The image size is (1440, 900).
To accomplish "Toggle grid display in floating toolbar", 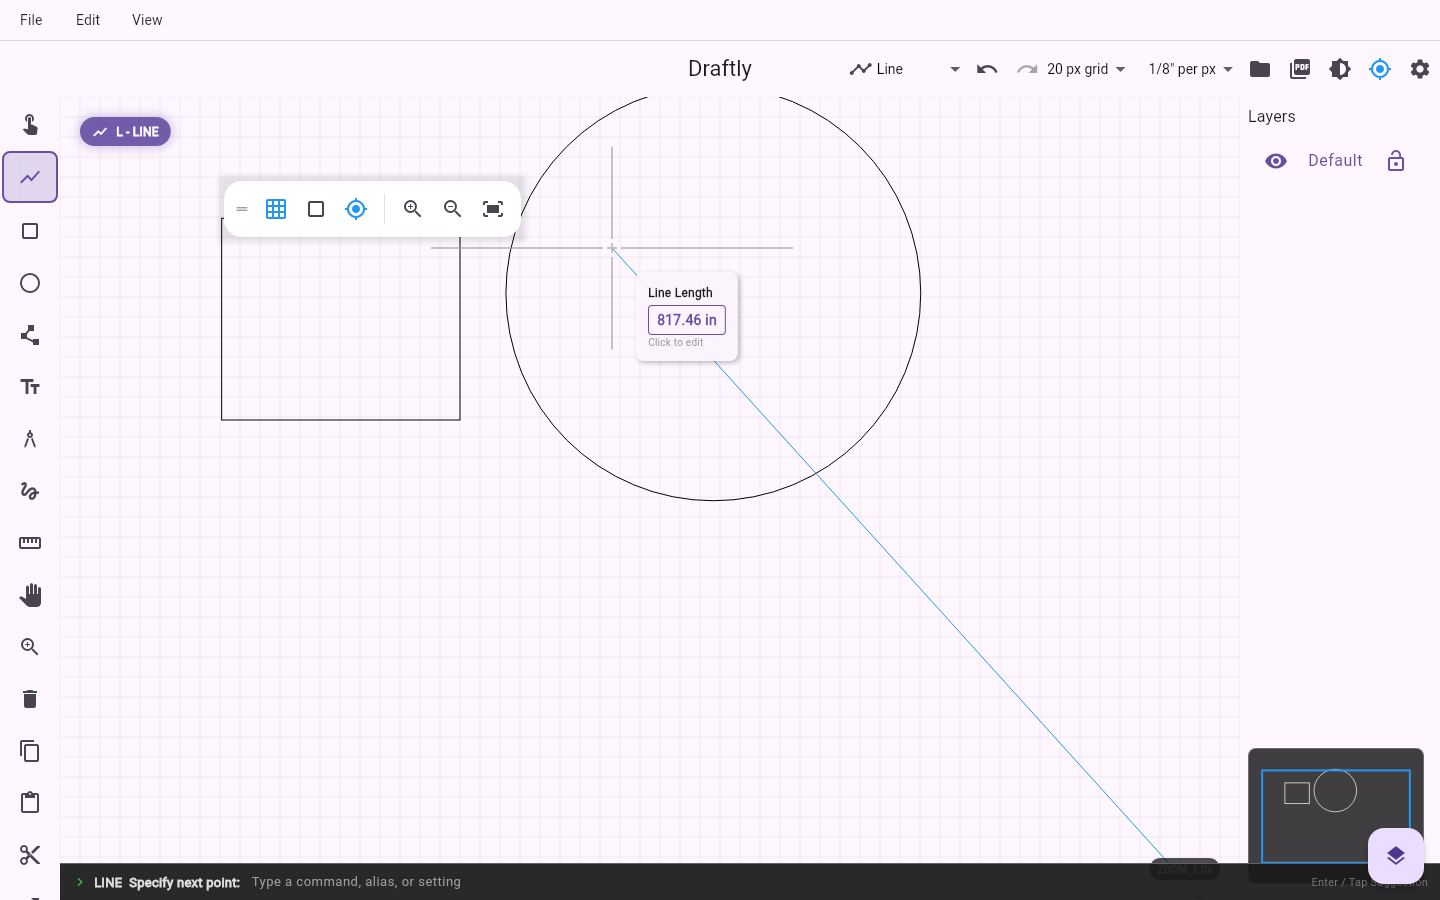I will point(276,209).
